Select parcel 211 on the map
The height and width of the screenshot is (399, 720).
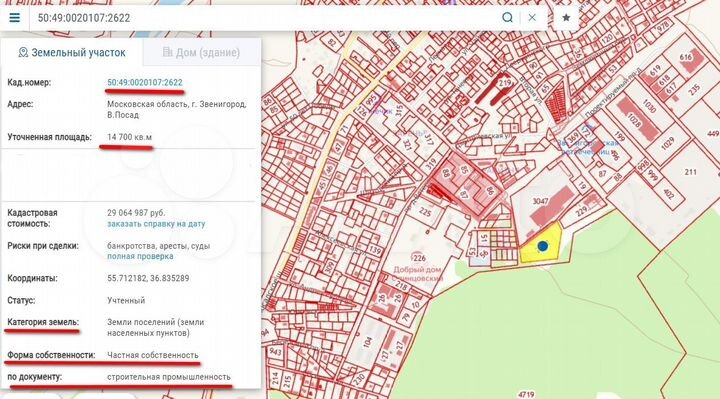(x=690, y=172)
